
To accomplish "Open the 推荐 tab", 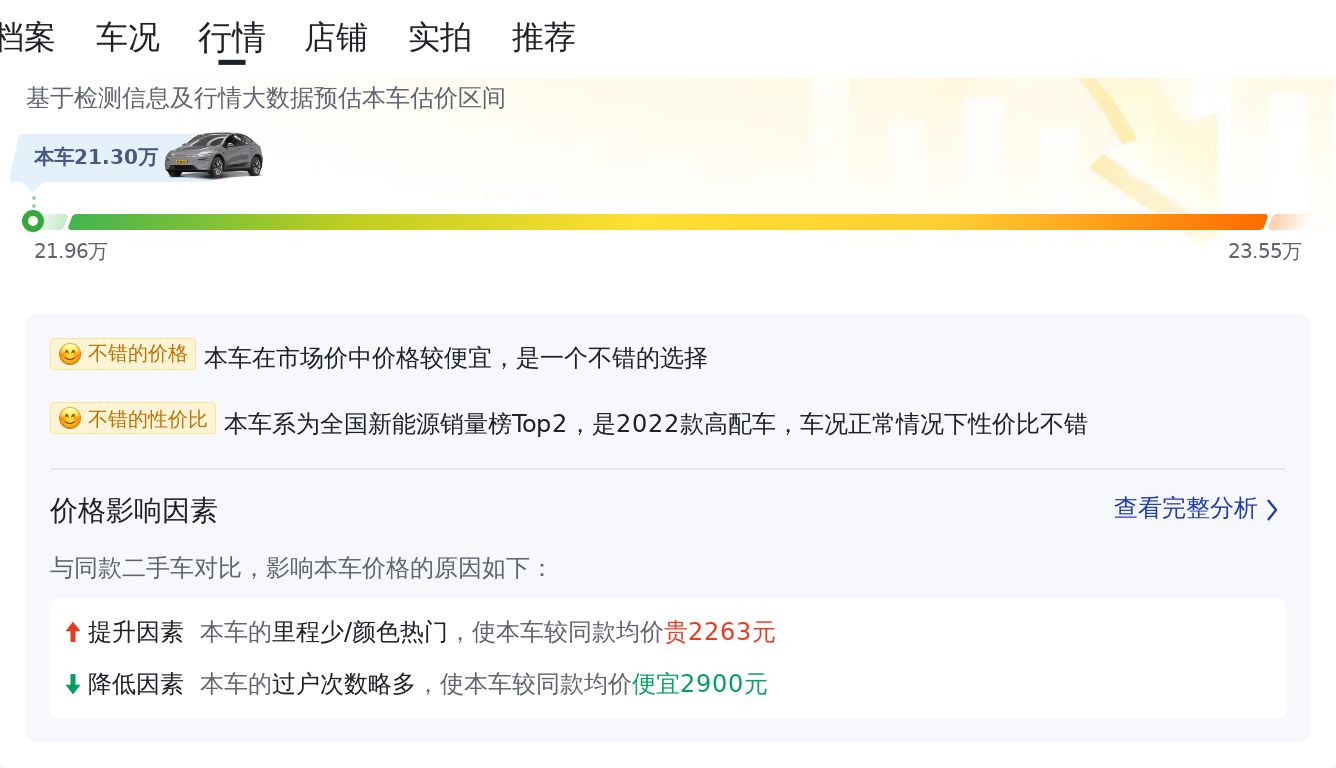I will point(544,38).
